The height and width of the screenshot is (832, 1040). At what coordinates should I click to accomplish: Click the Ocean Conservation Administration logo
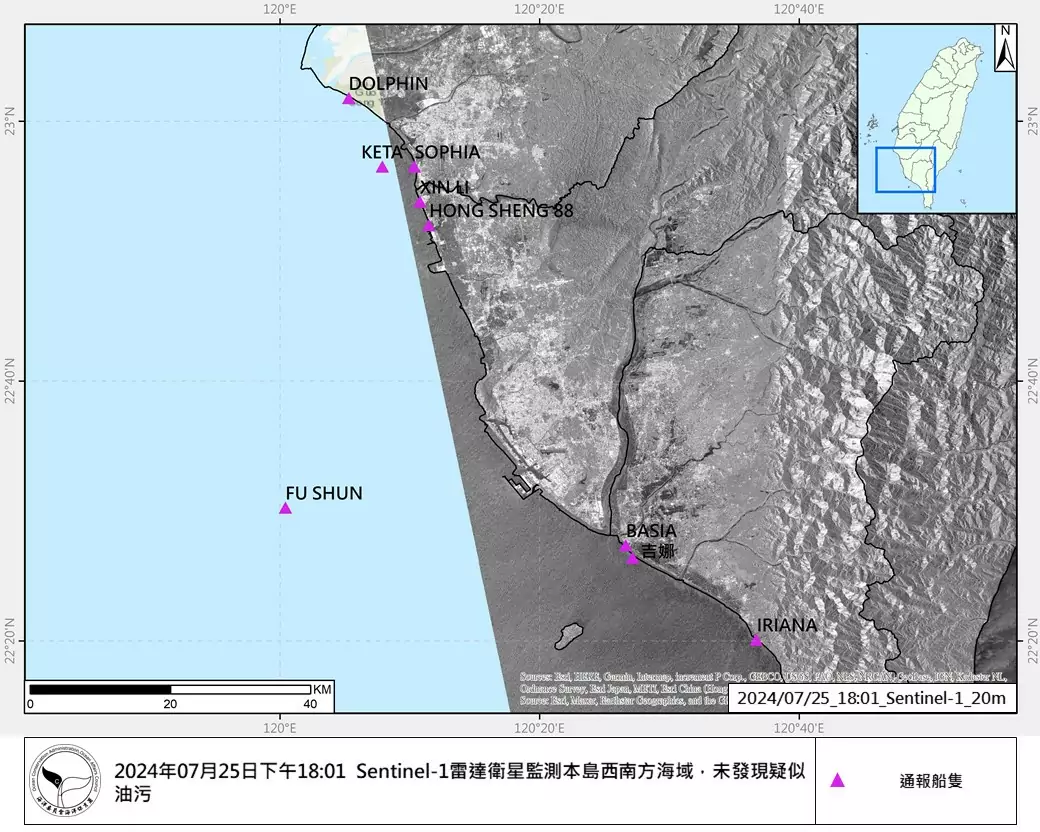pos(66,780)
